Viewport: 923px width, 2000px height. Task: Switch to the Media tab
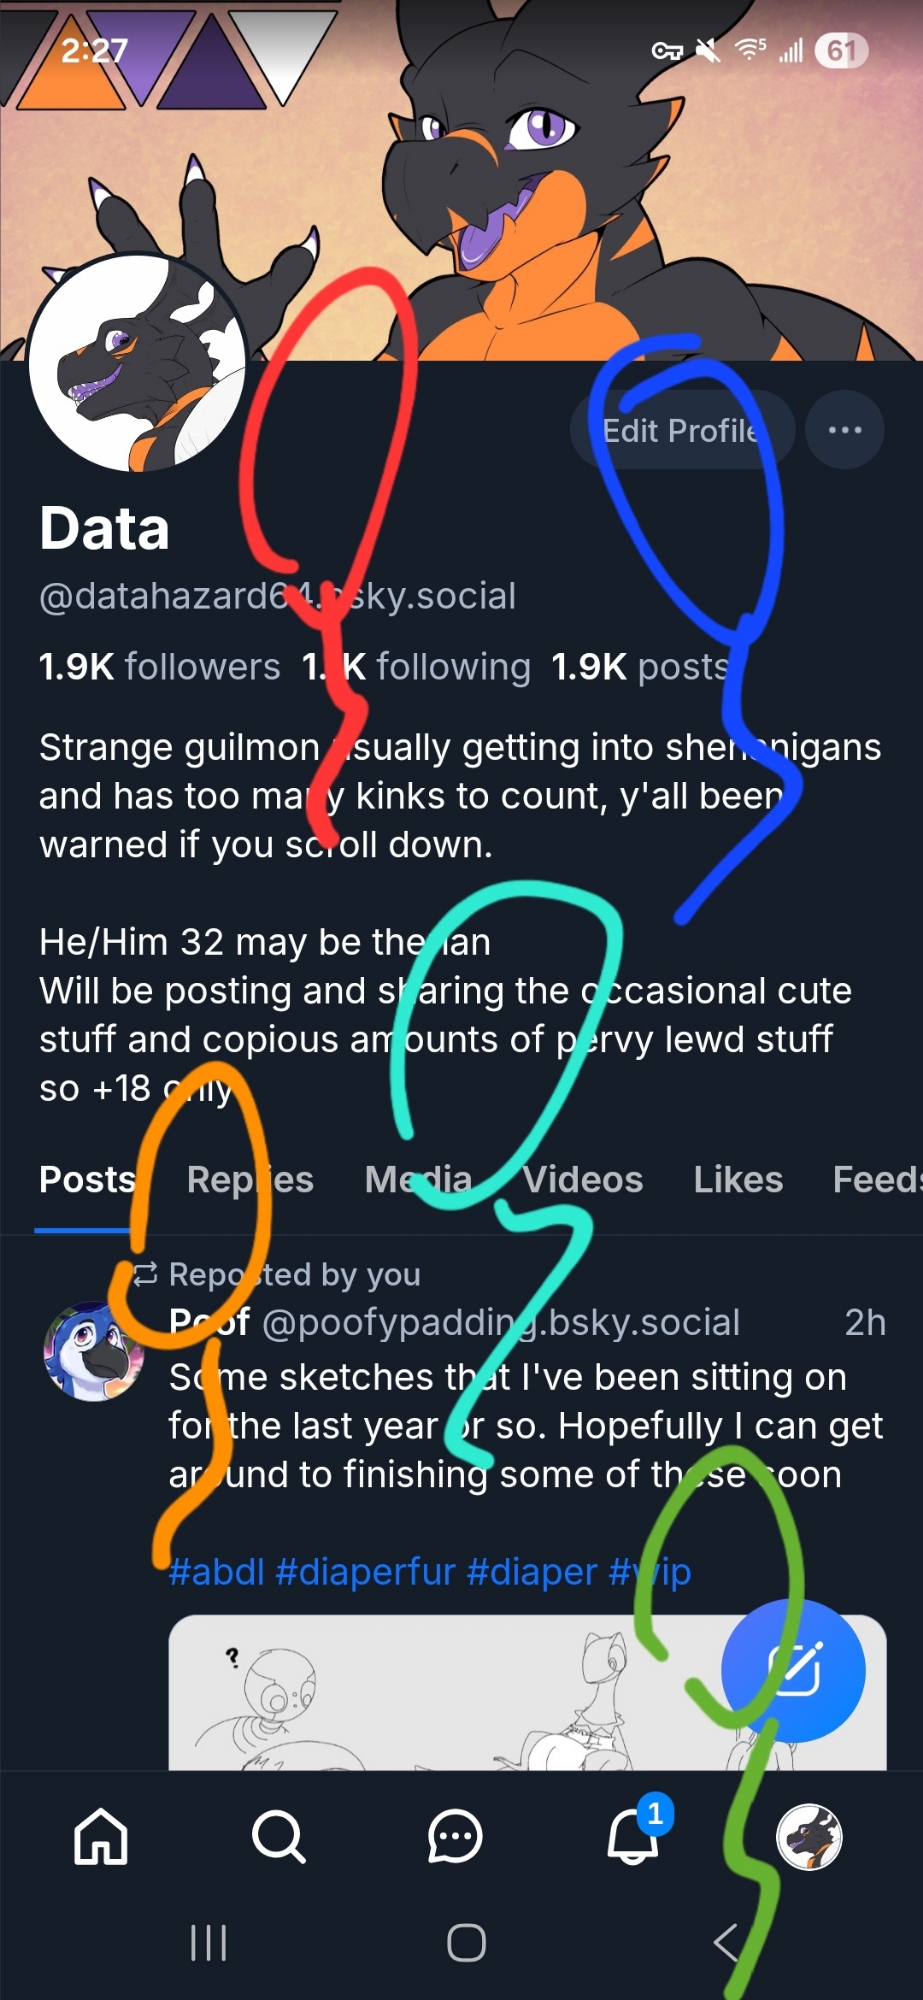click(418, 1180)
